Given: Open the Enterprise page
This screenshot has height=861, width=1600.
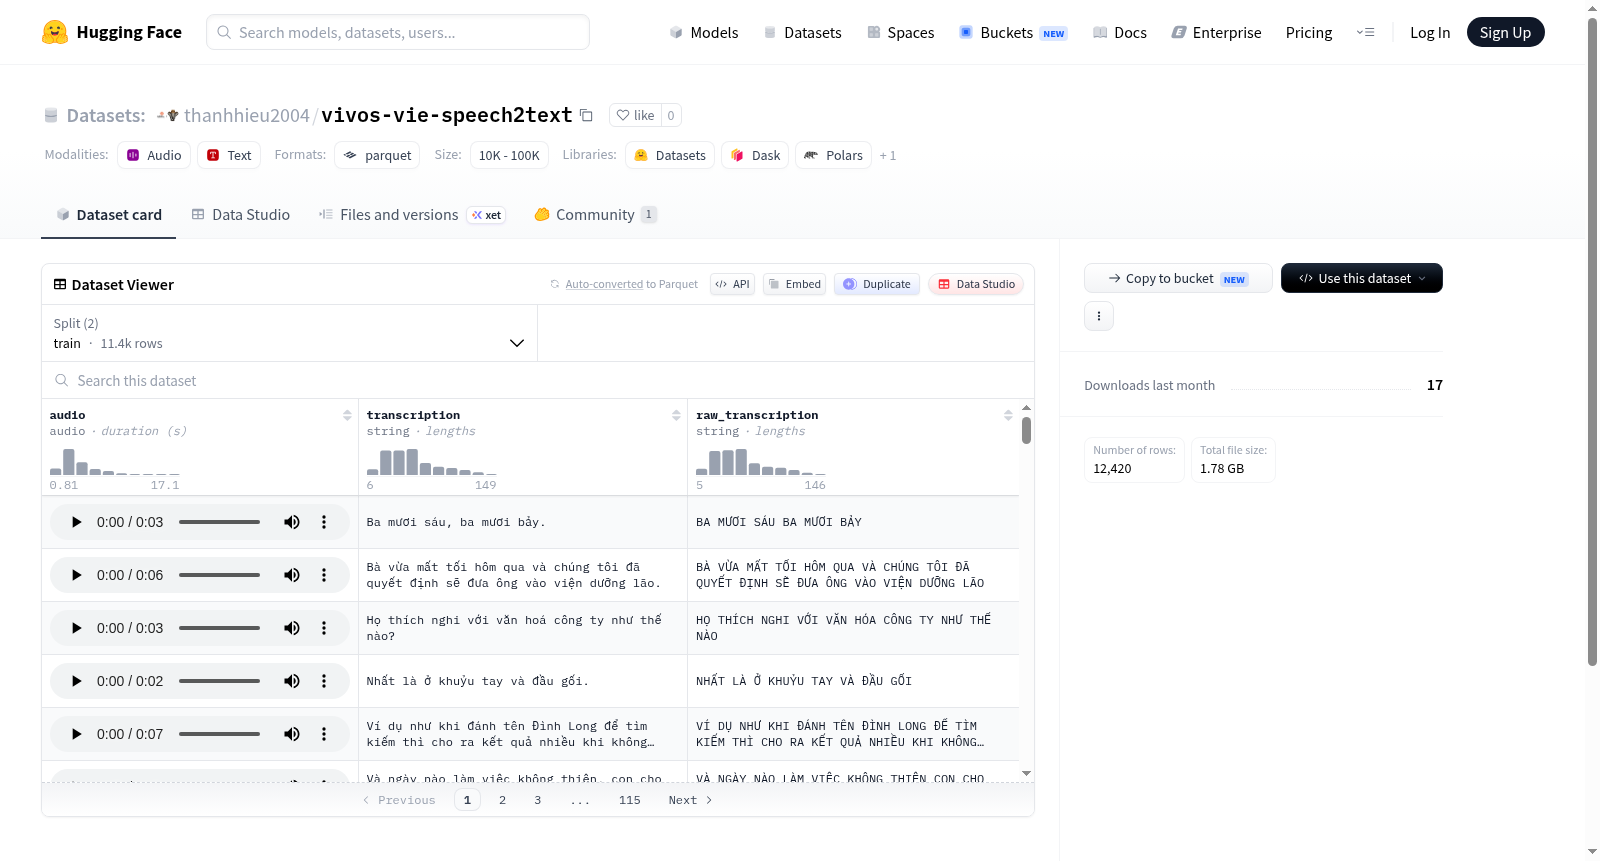Looking at the screenshot, I should pyautogui.click(x=1217, y=32).
